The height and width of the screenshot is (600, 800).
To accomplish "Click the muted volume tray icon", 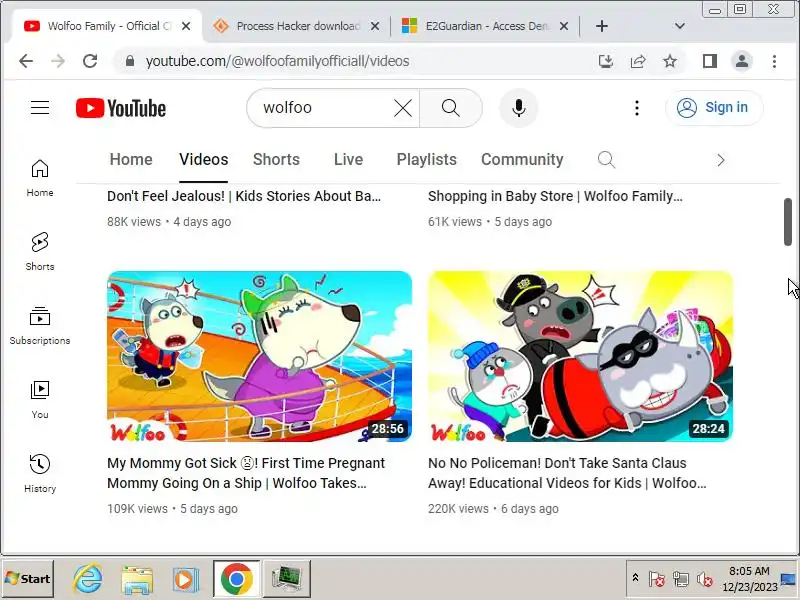I will pyautogui.click(x=705, y=580).
